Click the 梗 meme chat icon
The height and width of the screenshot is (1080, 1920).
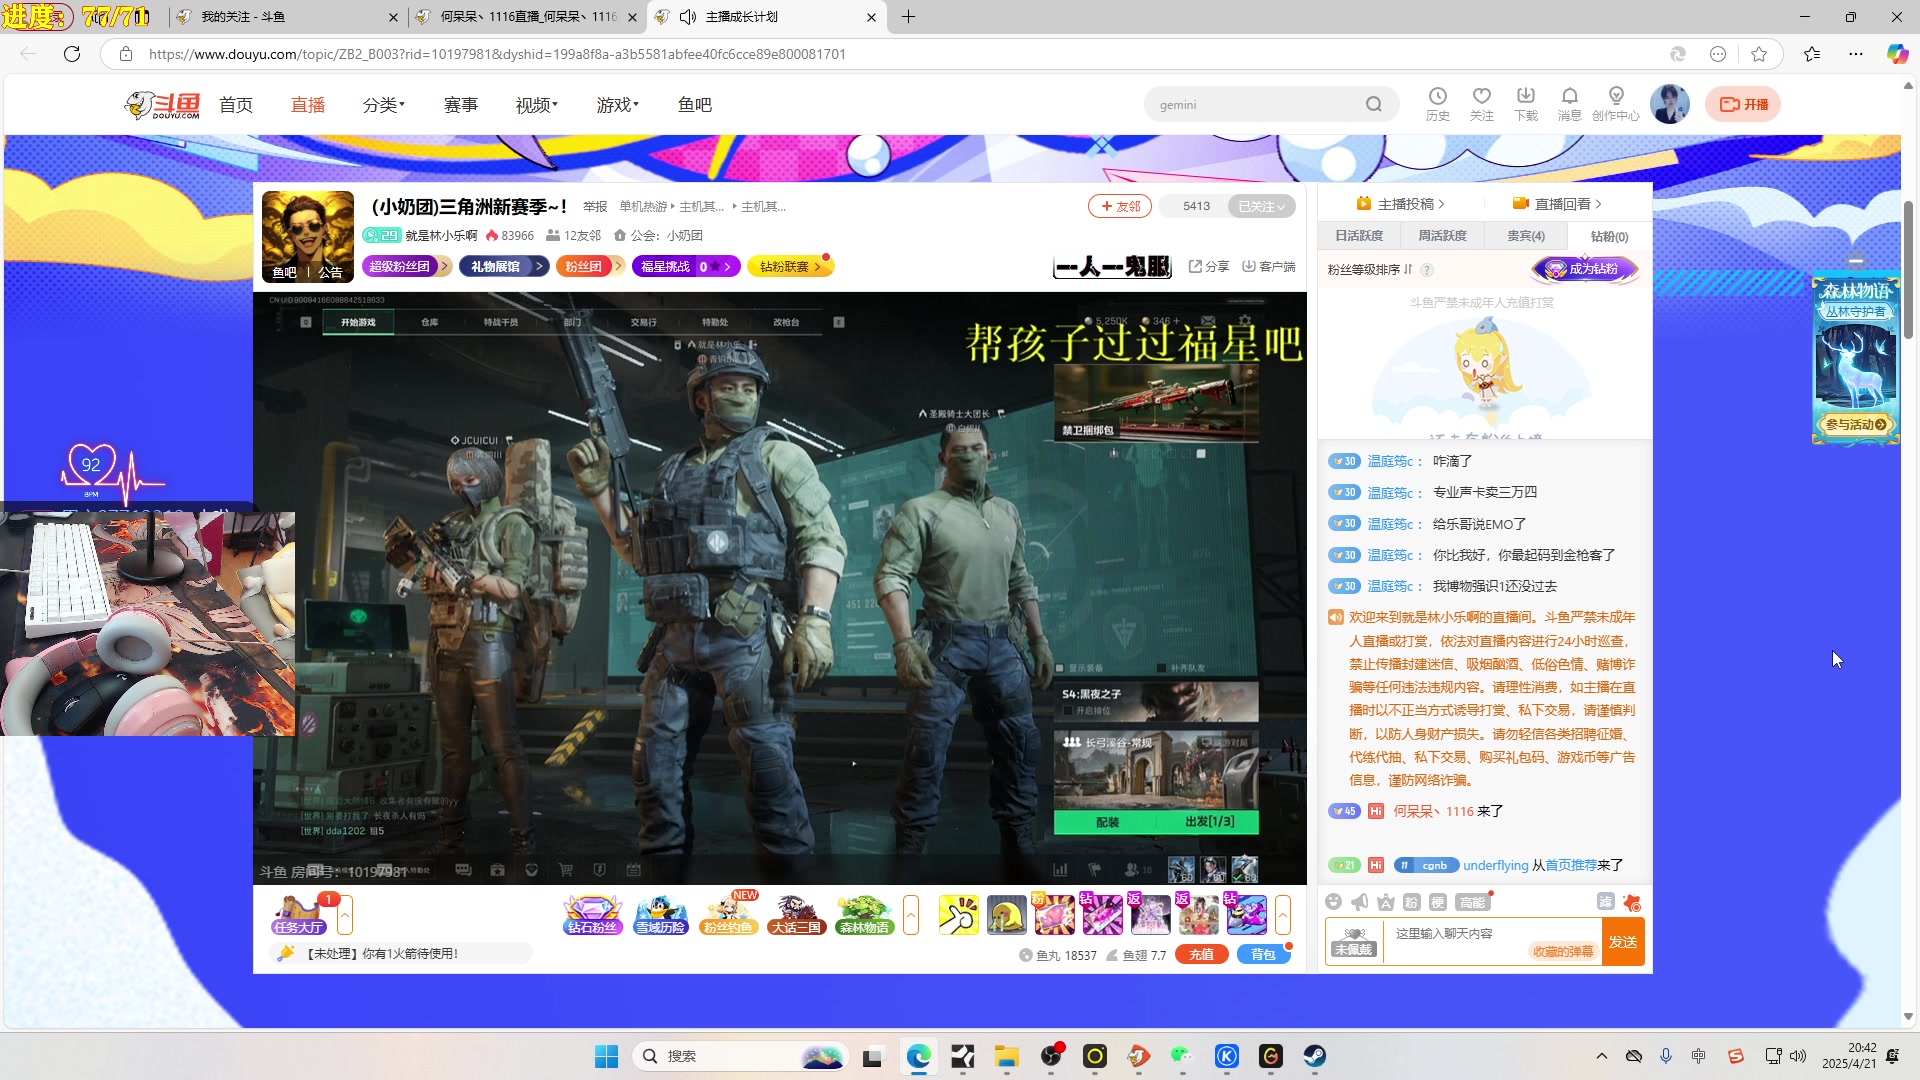[x=1438, y=903]
